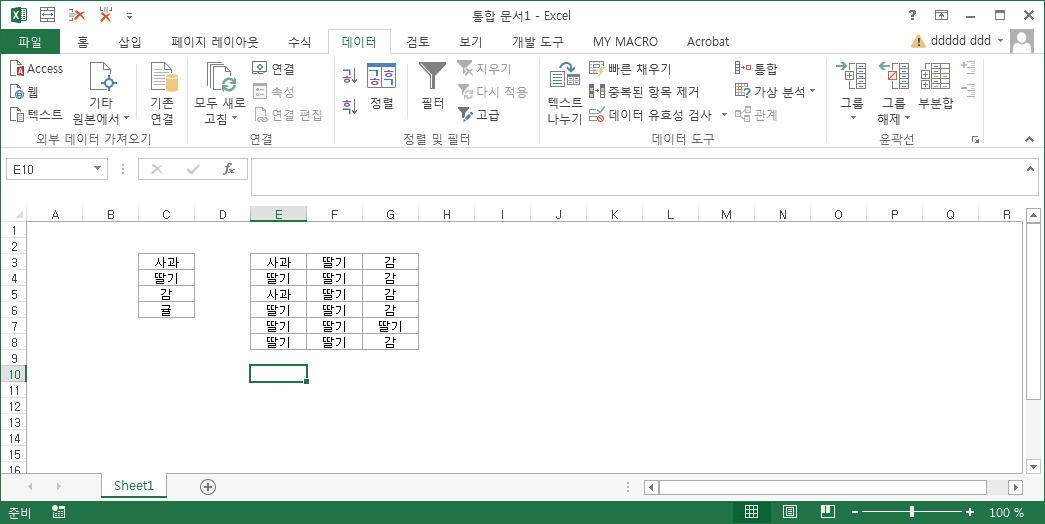Image resolution: width=1045 pixels, height=524 pixels.
Task: Click the macro recording status bar icon
Action: click(59, 512)
